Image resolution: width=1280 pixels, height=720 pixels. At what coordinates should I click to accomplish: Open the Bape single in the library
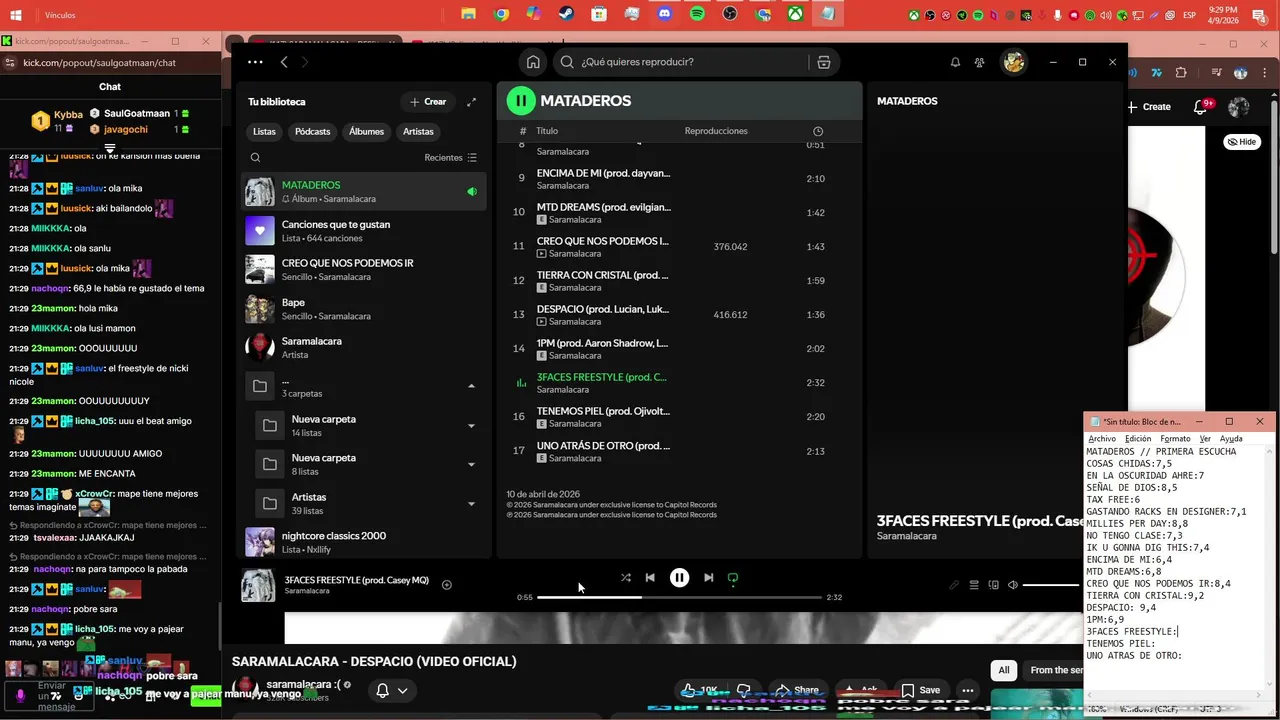(364, 309)
